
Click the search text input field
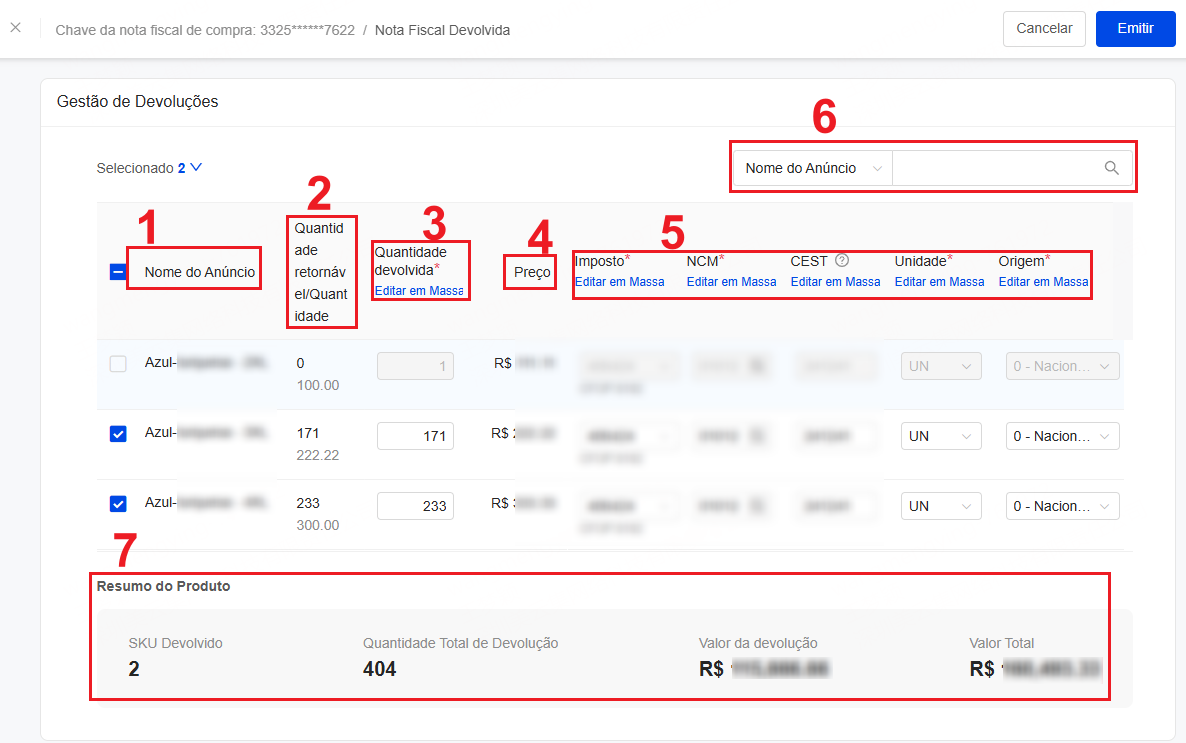coord(997,168)
